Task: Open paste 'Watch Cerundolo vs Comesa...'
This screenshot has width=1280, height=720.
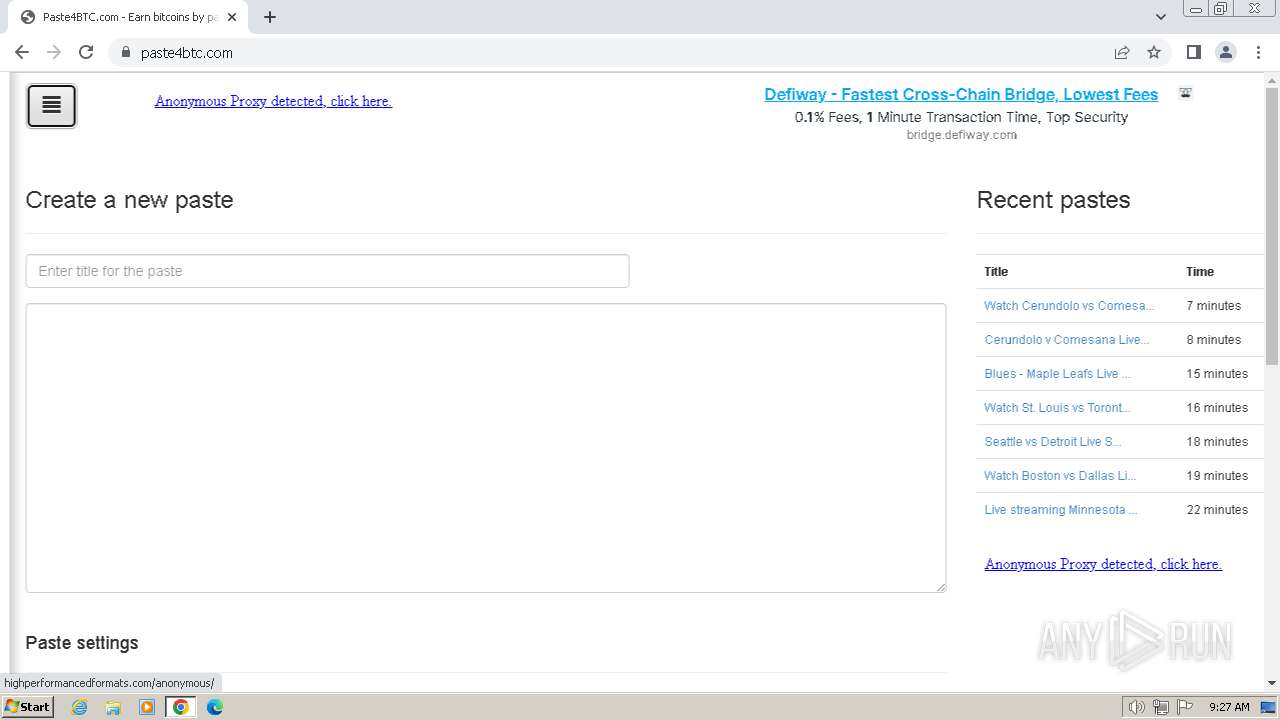Action: 1069,306
